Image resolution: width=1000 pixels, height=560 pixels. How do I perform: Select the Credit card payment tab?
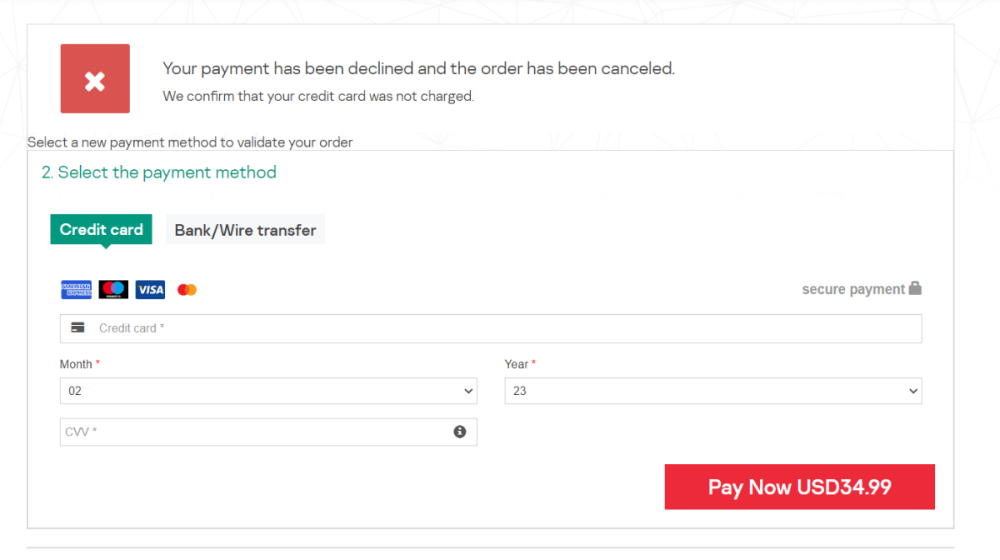[x=101, y=230]
